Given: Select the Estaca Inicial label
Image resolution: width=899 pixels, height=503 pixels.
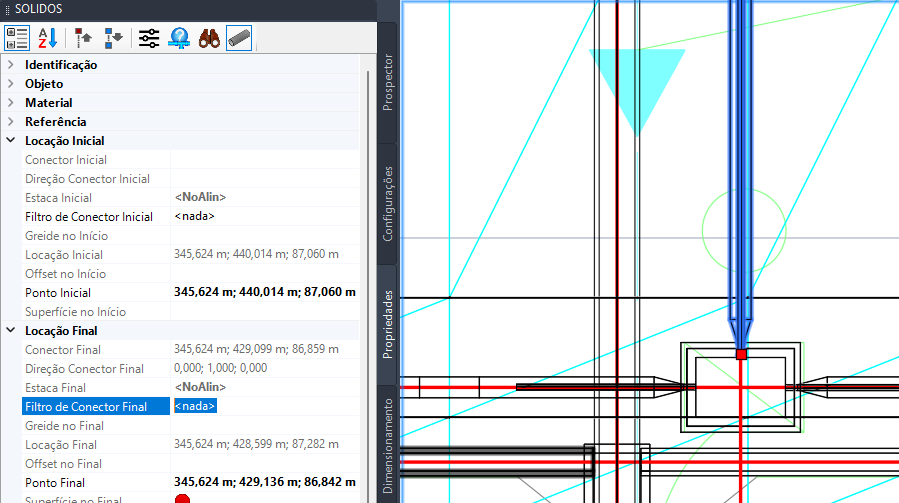Looking at the screenshot, I should point(58,198).
